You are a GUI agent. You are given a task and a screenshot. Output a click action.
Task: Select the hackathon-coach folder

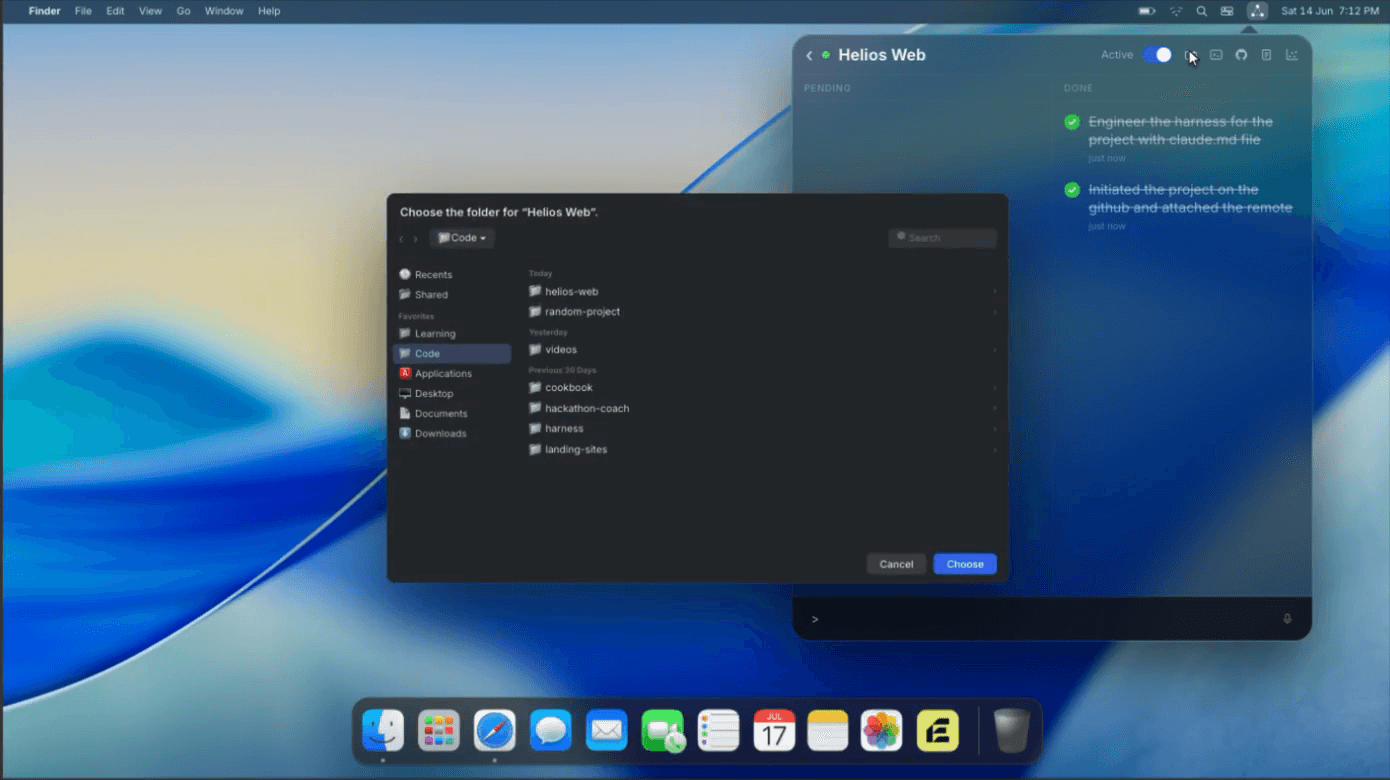click(763, 409)
